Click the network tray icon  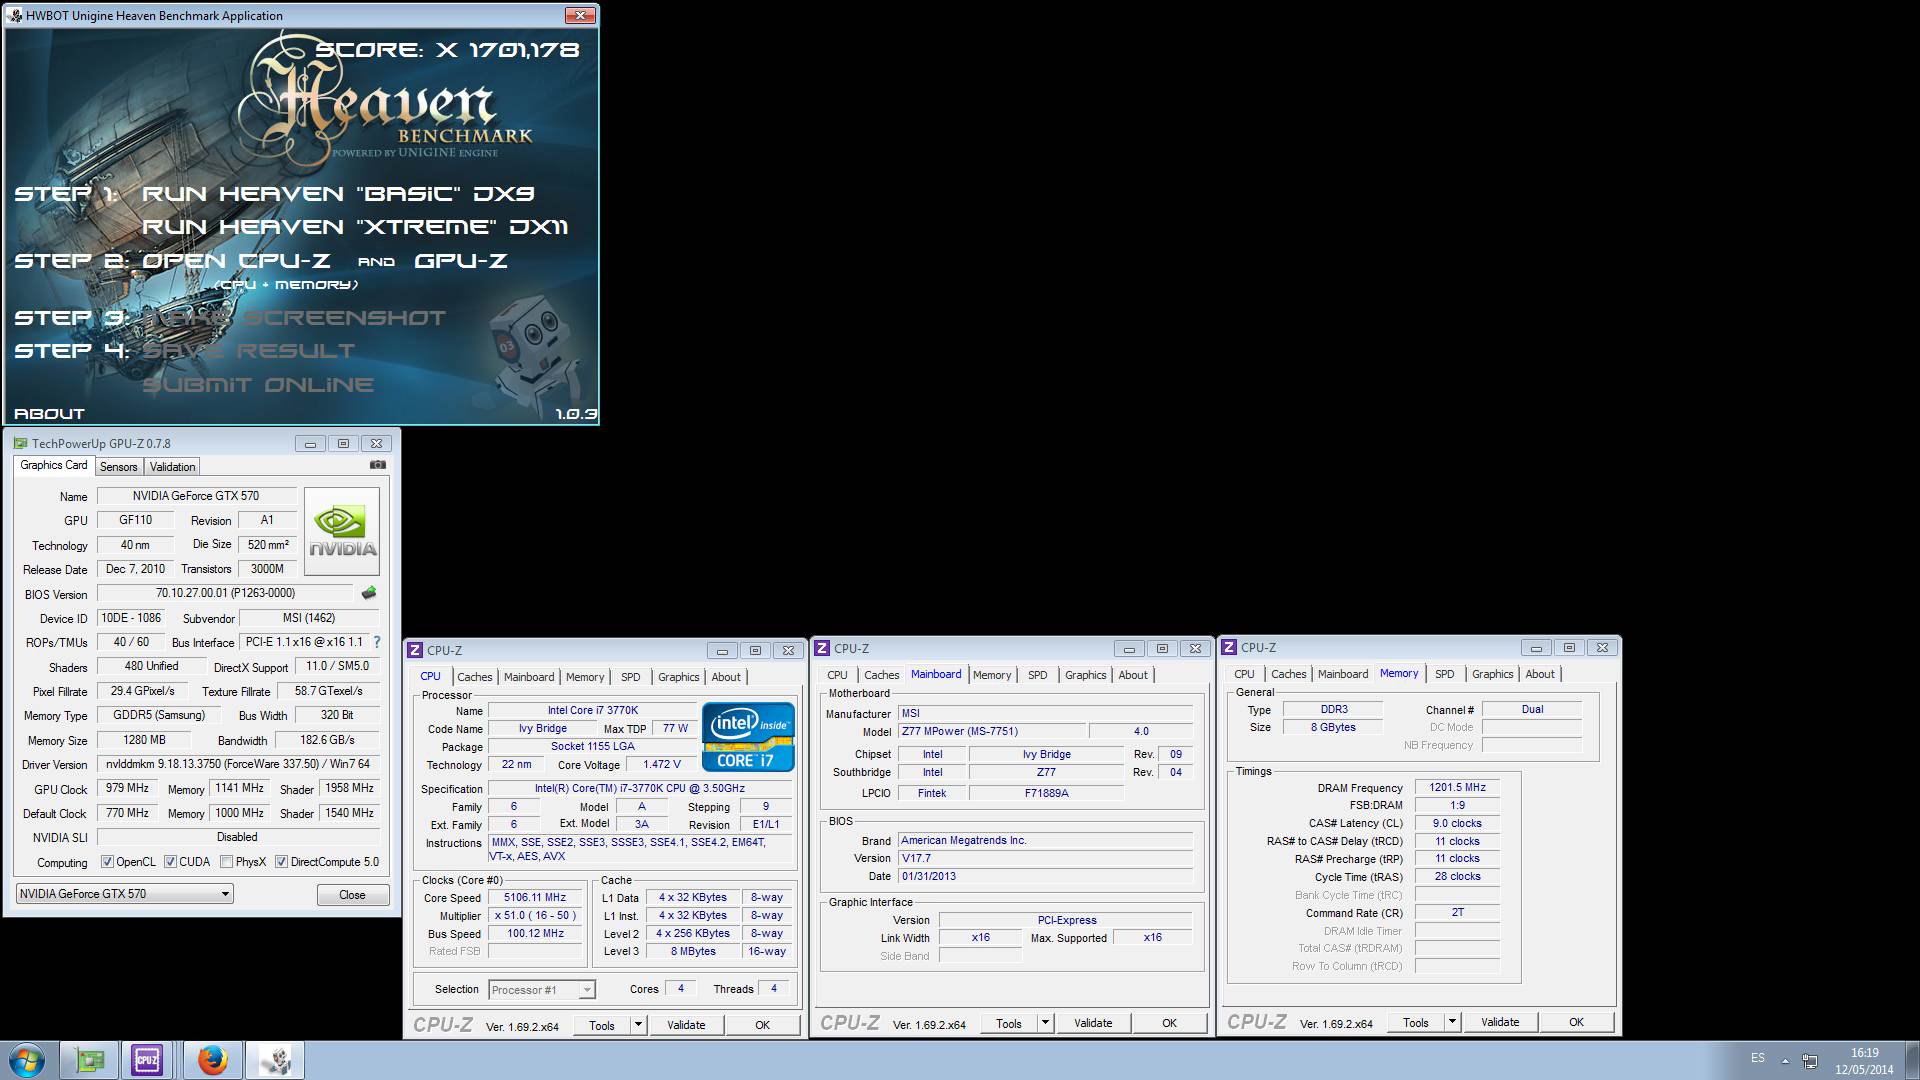pyautogui.click(x=1810, y=1061)
